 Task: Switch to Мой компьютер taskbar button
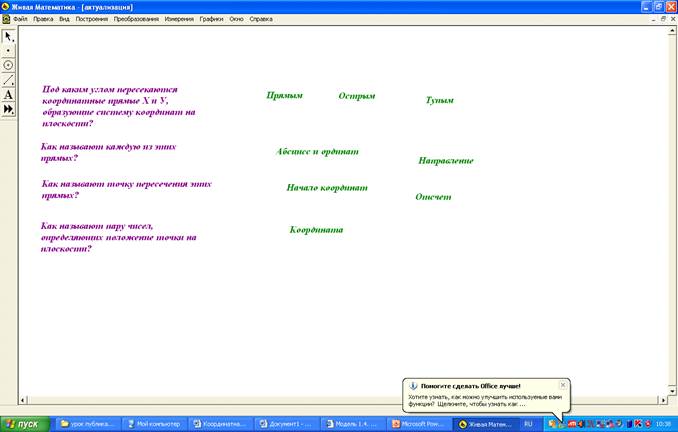pyautogui.click(x=154, y=424)
